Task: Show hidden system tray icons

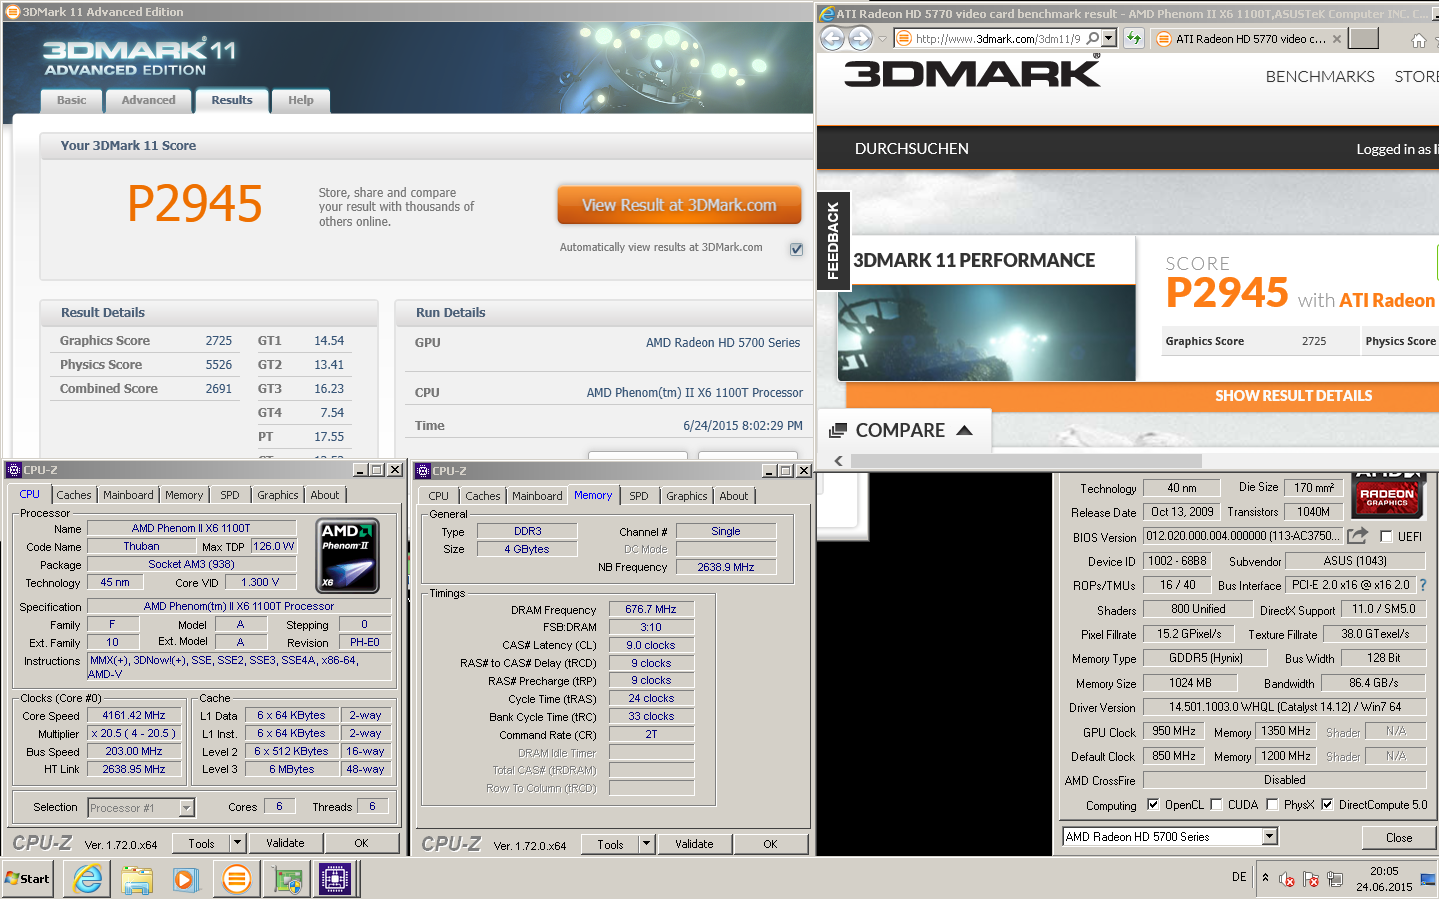Action: 1265,878
